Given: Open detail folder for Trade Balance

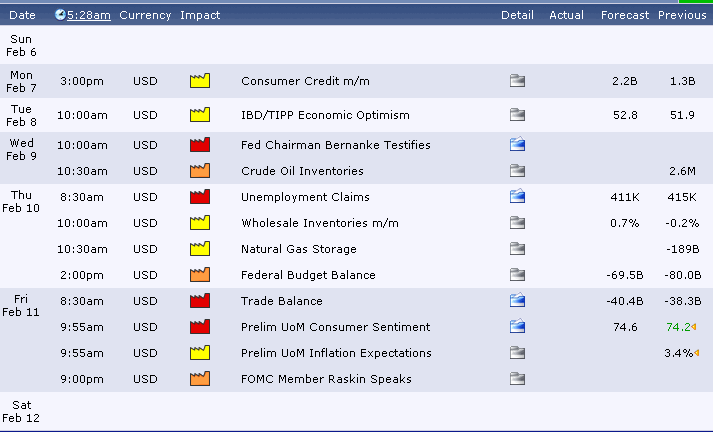Looking at the screenshot, I should pyautogui.click(x=517, y=301).
